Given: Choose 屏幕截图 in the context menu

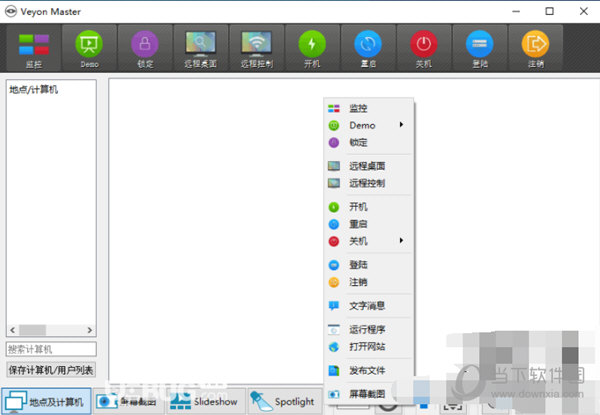Looking at the screenshot, I should coord(368,394).
